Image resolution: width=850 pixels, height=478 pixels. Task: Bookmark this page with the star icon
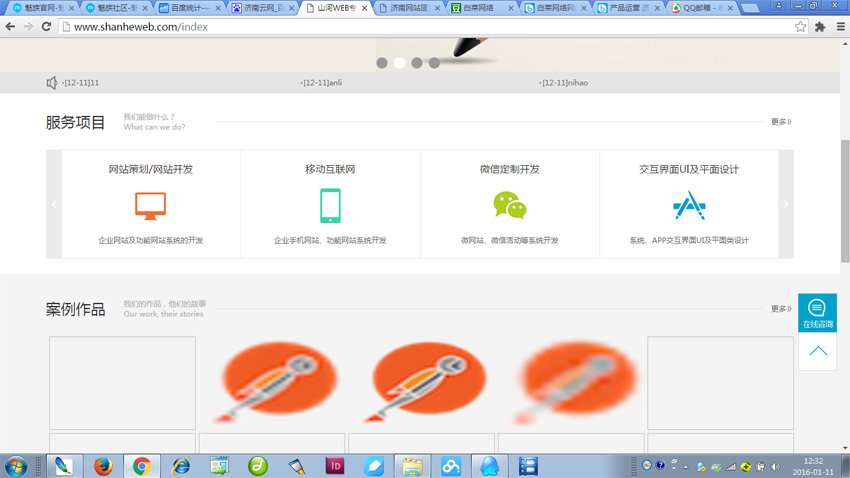(800, 27)
